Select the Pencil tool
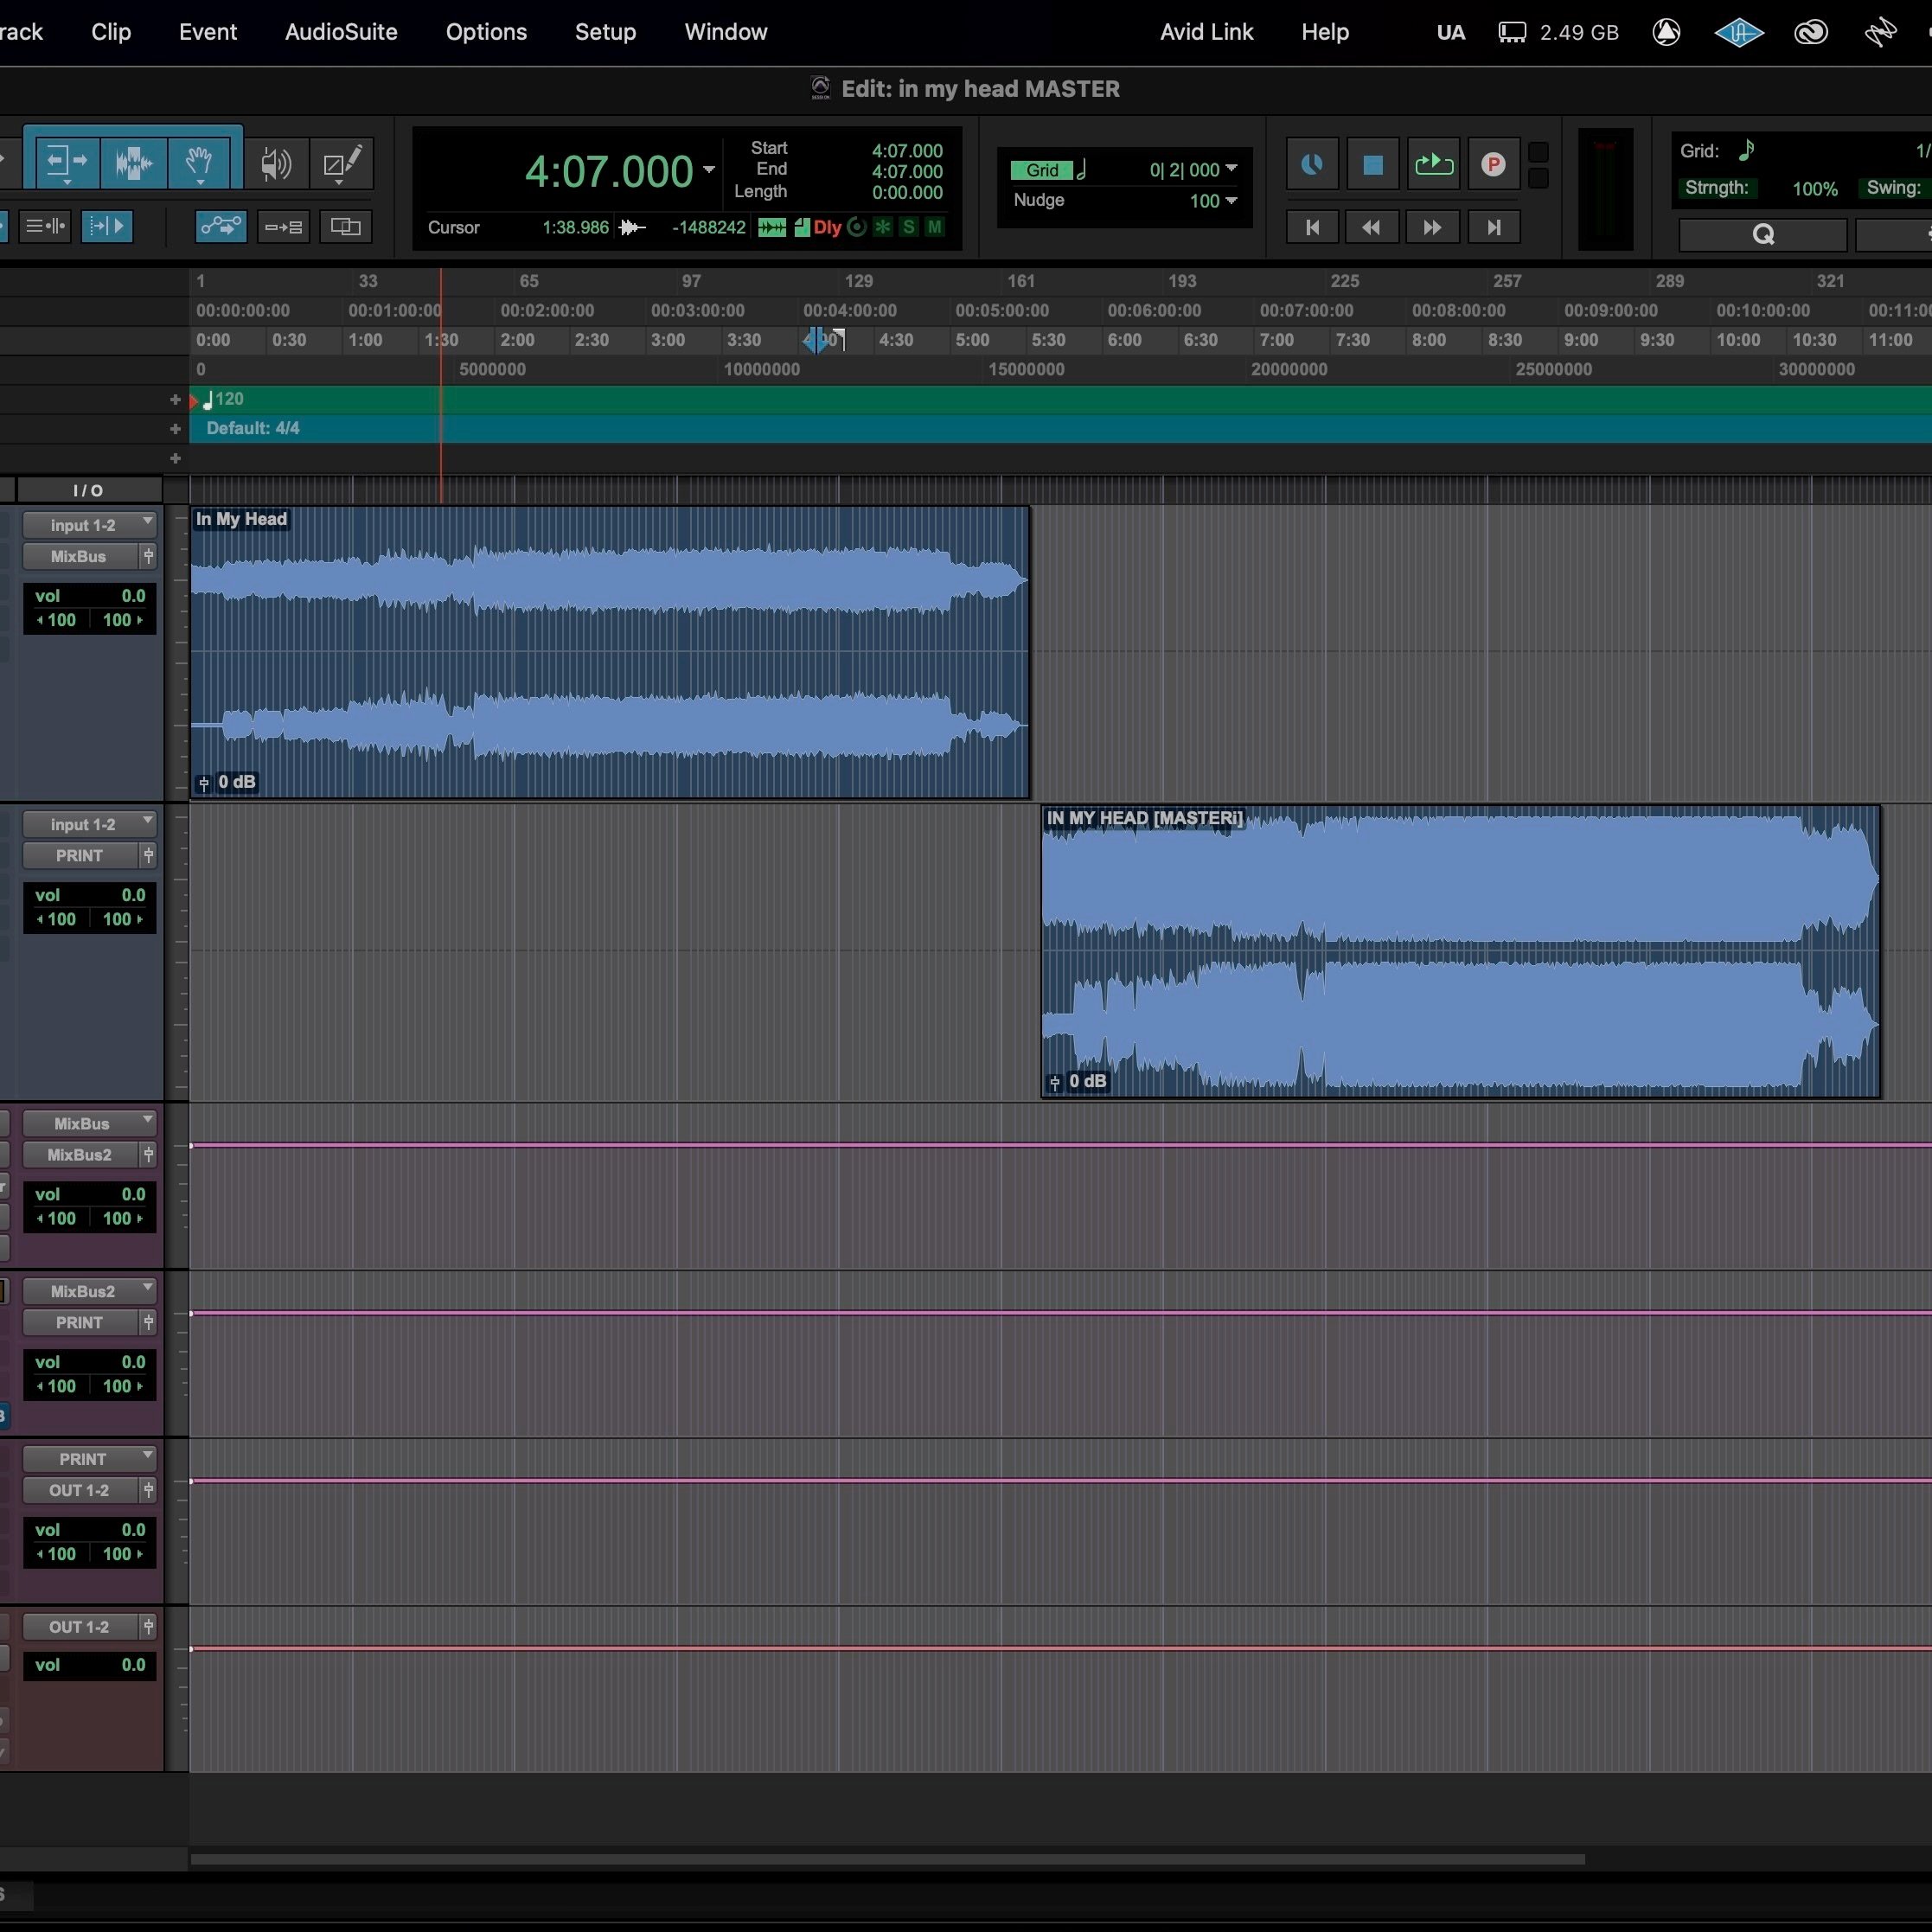Viewport: 1932px width, 1932px height. tap(341, 163)
